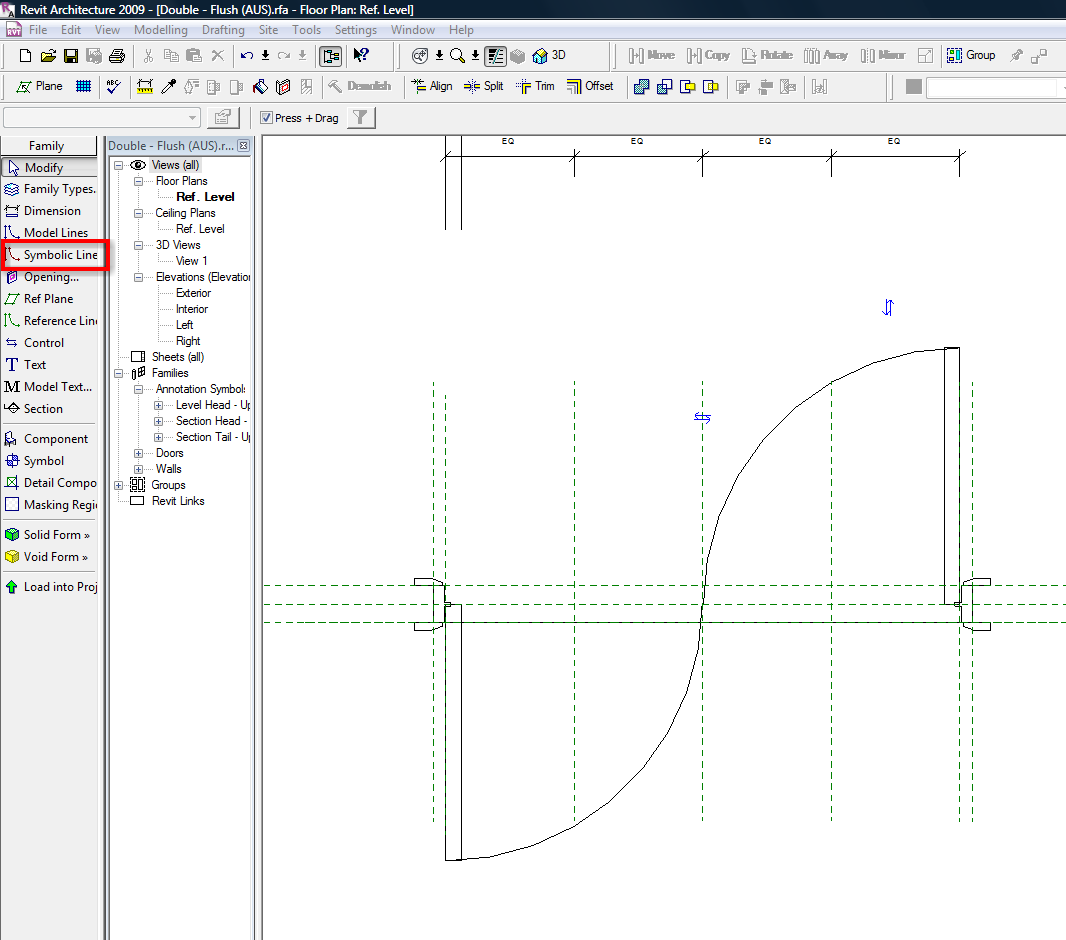The width and height of the screenshot is (1066, 940).
Task: Collapse the Elevations tree node
Action: [x=139, y=277]
